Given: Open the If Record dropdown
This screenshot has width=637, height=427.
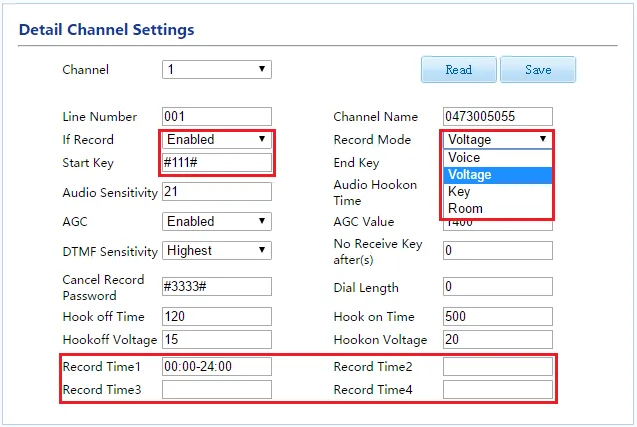Looking at the screenshot, I should pos(216,140).
